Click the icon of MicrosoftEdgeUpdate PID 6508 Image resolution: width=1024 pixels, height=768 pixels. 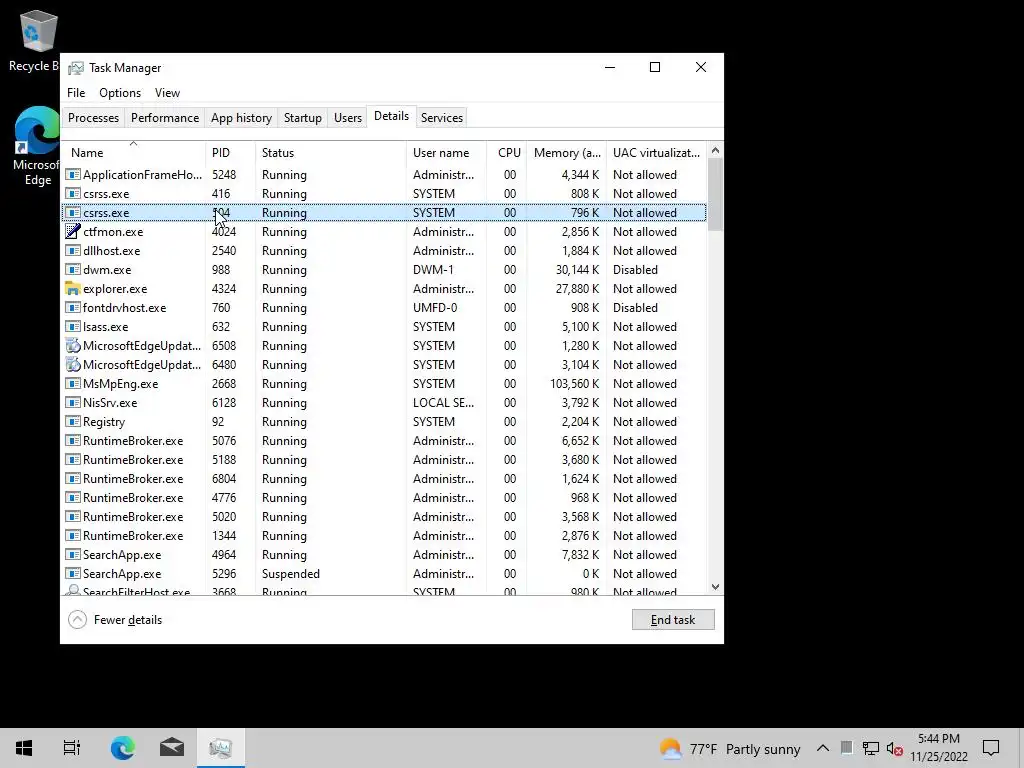[x=73, y=345]
